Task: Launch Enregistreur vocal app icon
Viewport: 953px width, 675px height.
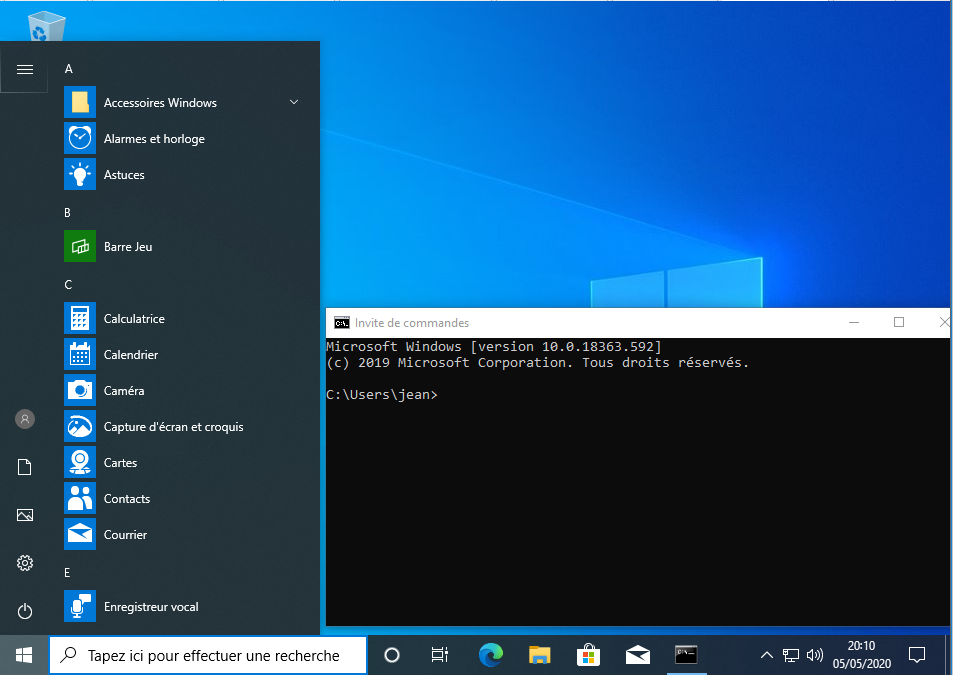Action: (x=80, y=606)
